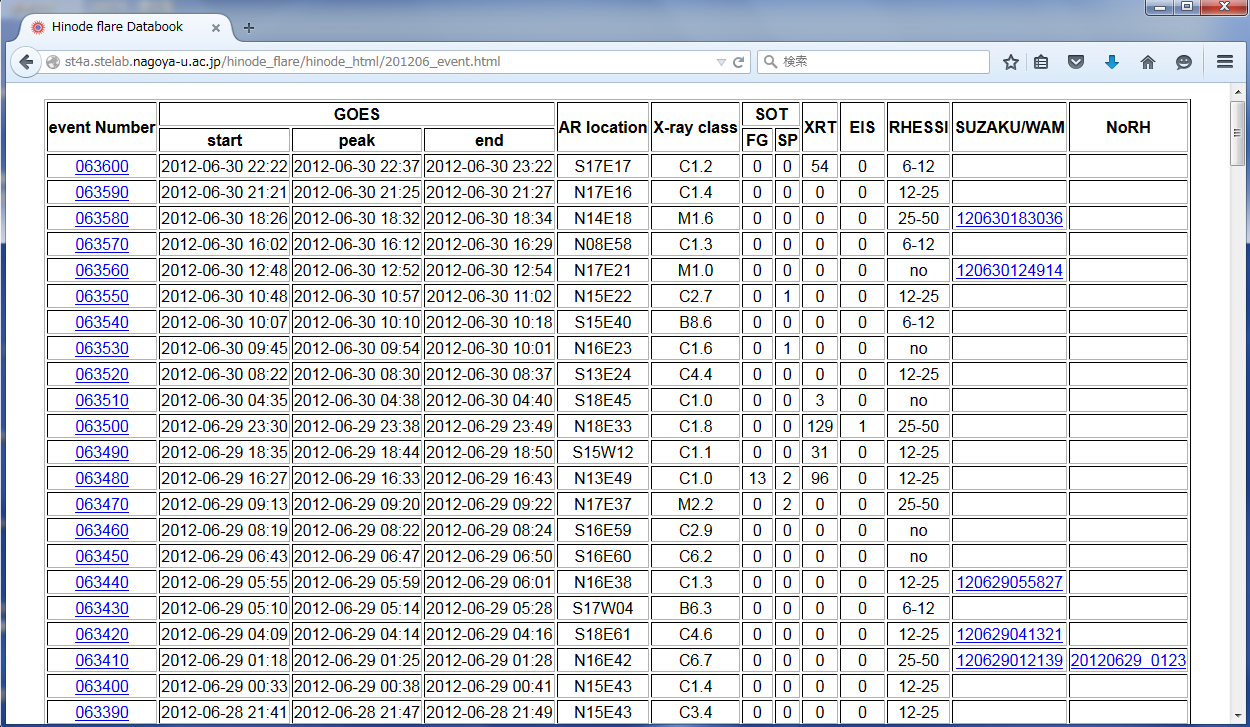Open event number 063470 link
Viewport: 1250px width, 727px height.
point(102,504)
